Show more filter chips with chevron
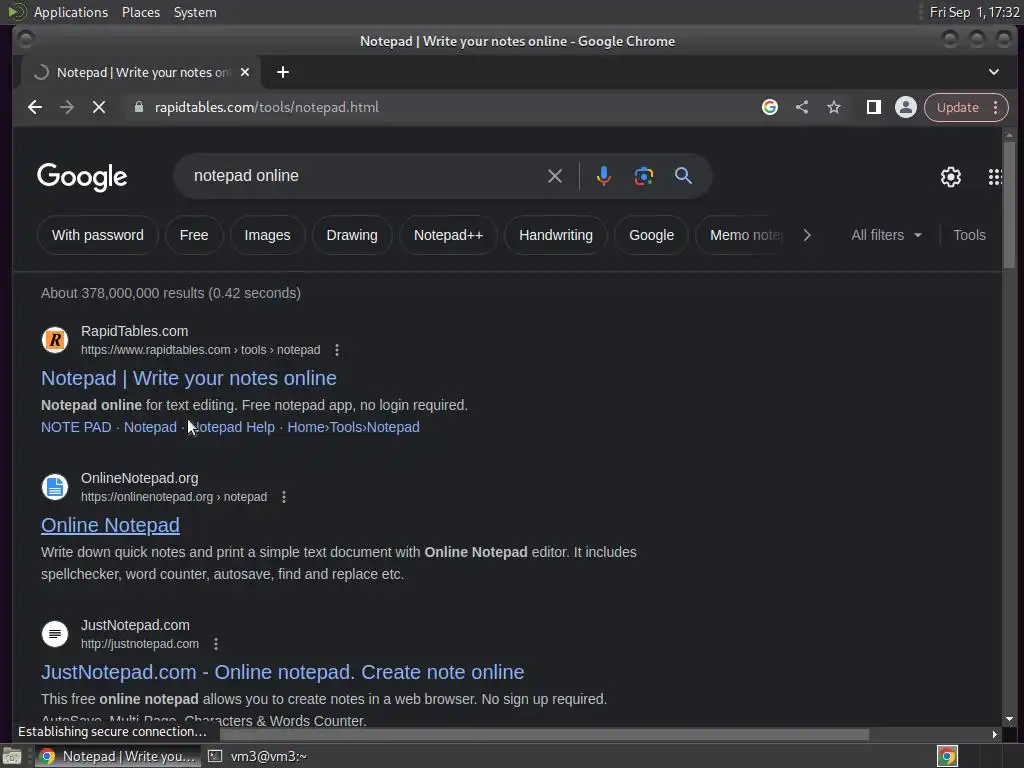The width and height of the screenshot is (1024, 768). tap(807, 235)
